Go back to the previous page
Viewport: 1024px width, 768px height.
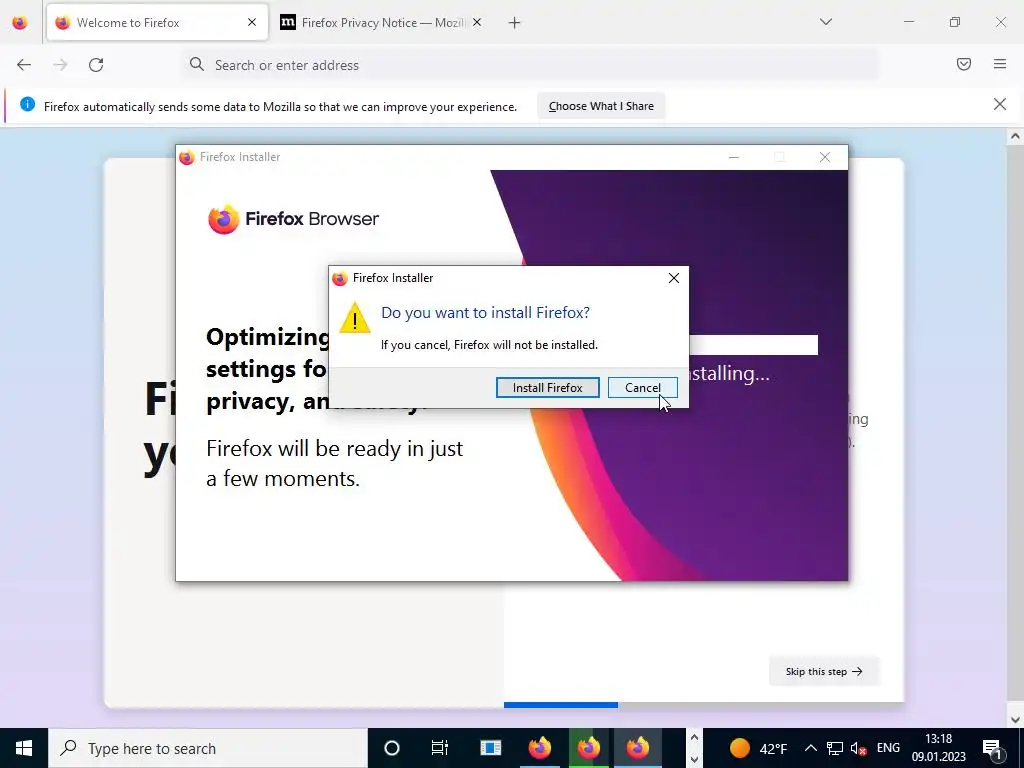click(24, 65)
